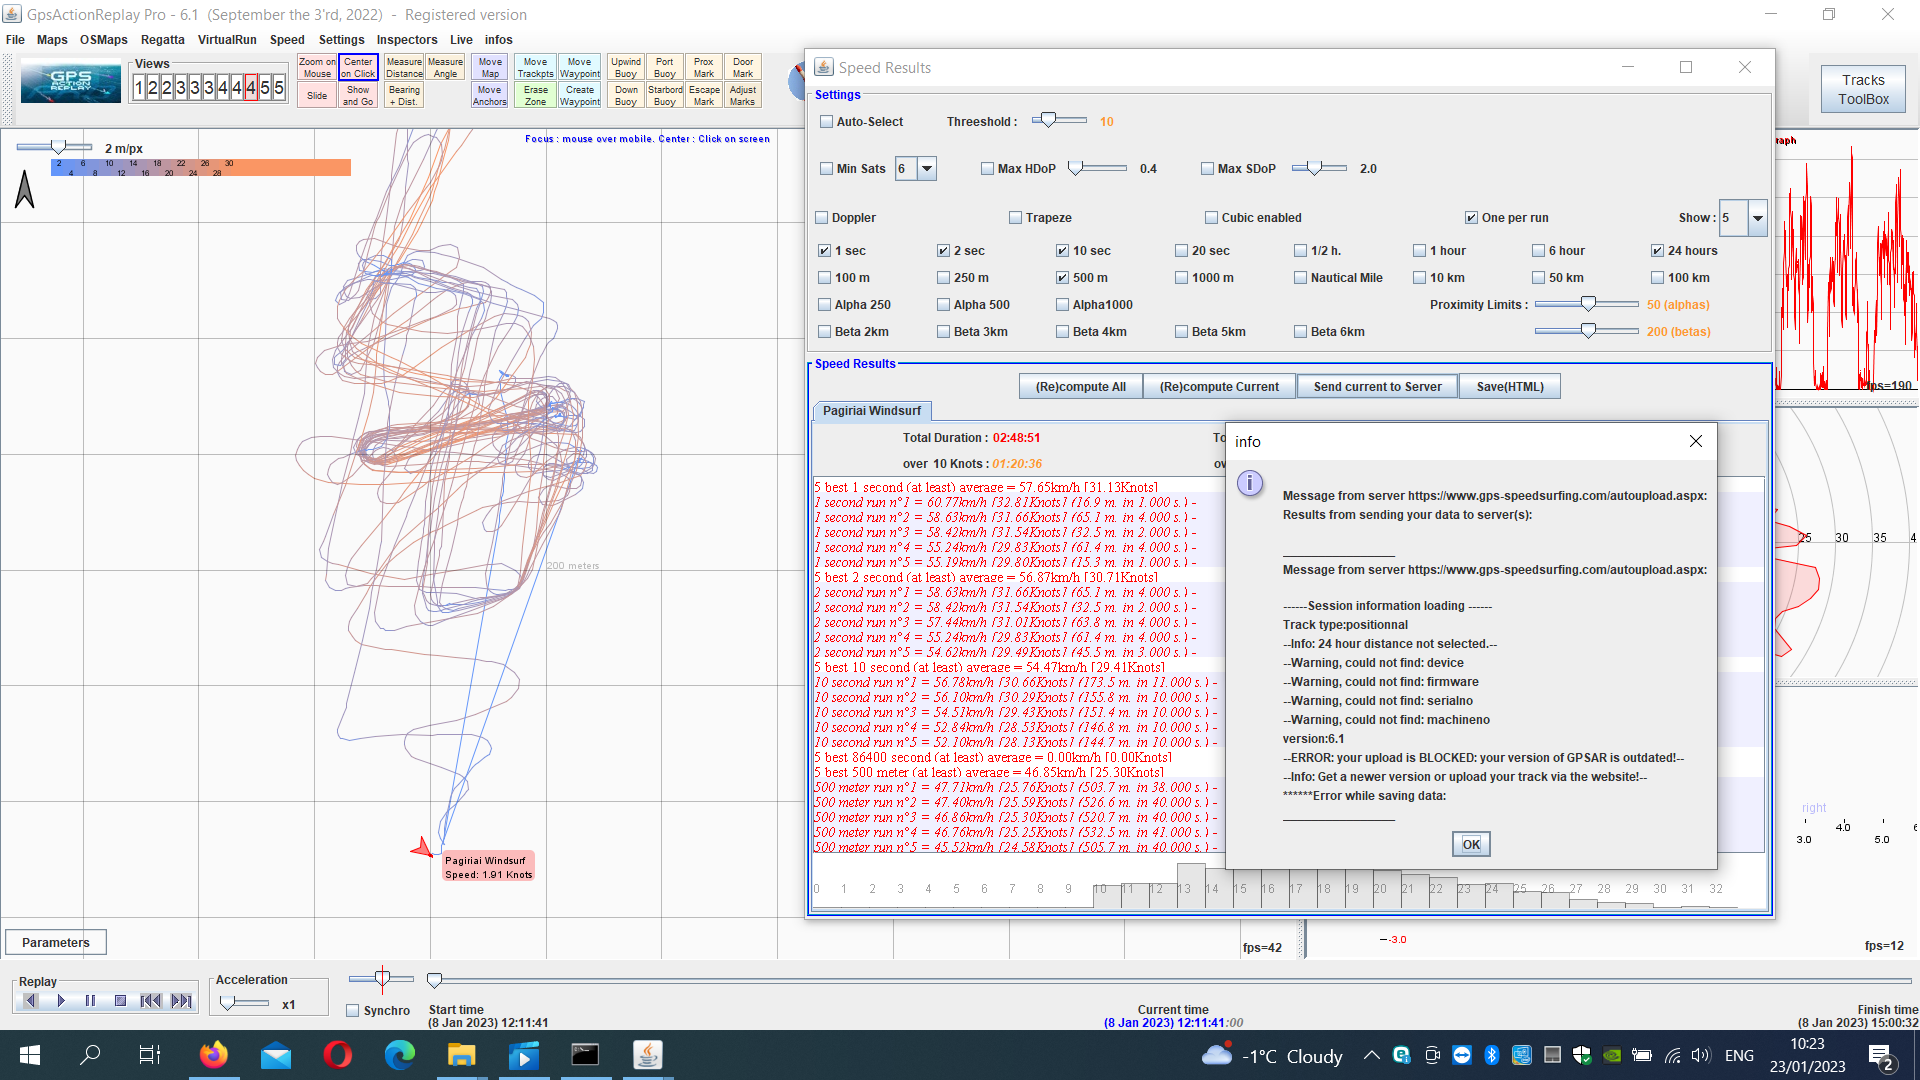1920x1080 pixels.
Task: Enable the Doppler option
Action: click(x=821, y=217)
